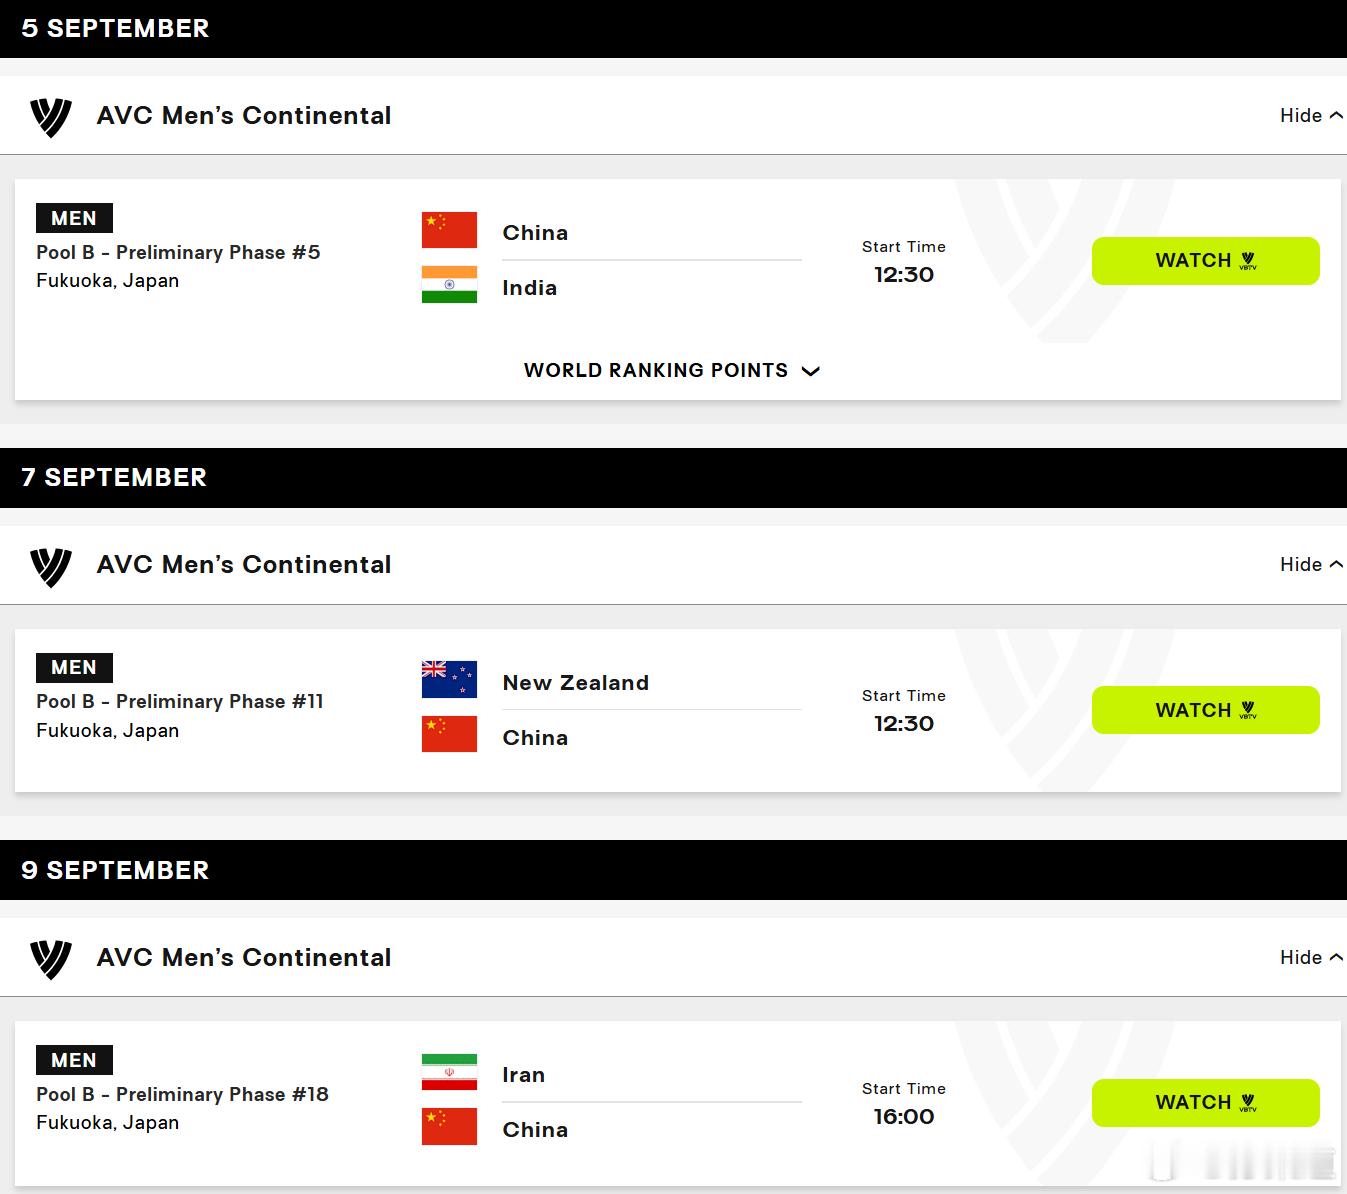Click the China flag in the 5 September match
This screenshot has width=1347, height=1194.
(449, 230)
